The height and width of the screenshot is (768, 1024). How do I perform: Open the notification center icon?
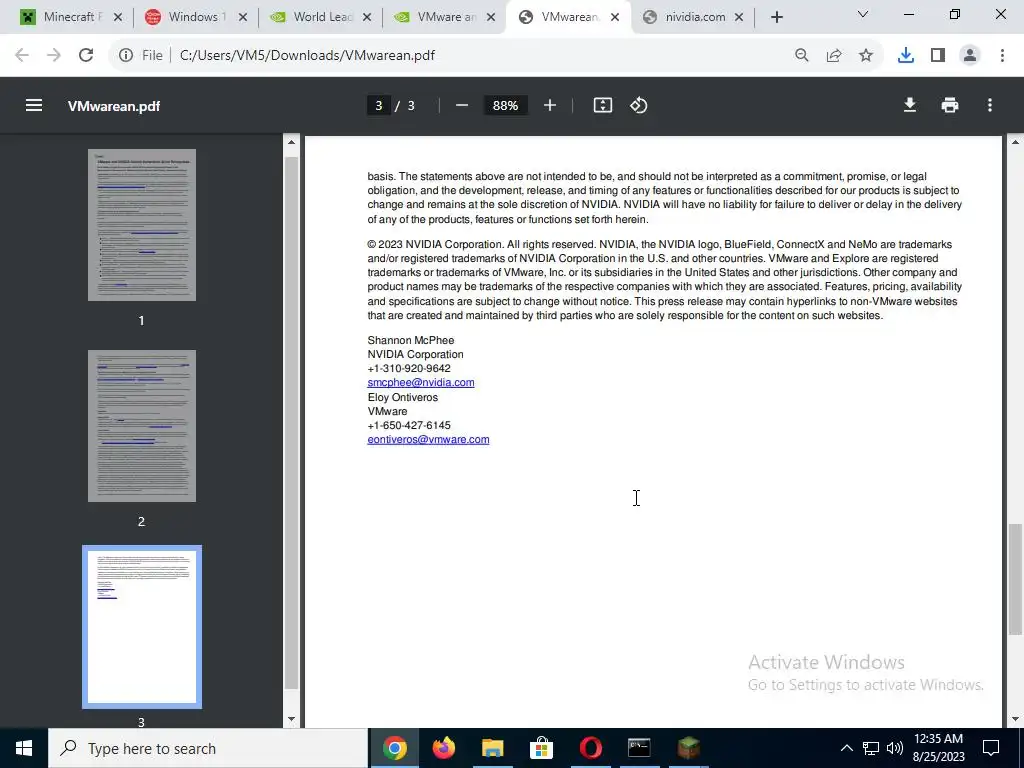click(x=991, y=748)
